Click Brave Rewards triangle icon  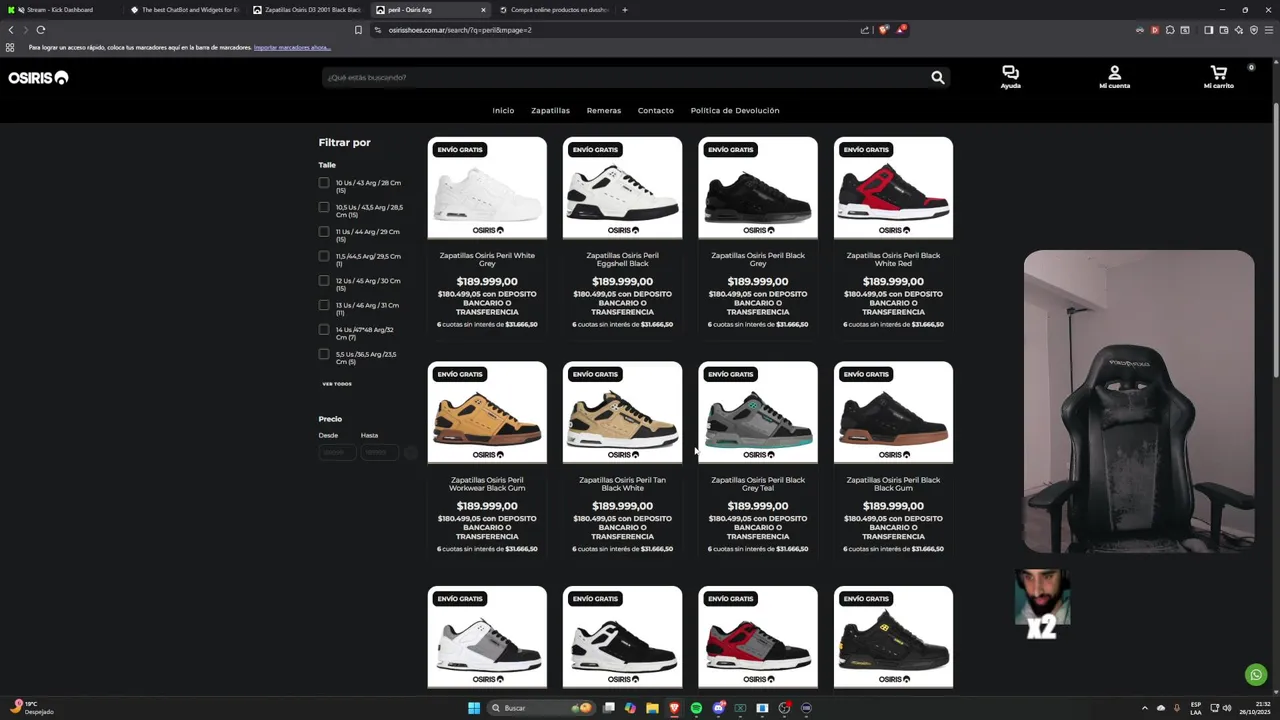coord(900,30)
